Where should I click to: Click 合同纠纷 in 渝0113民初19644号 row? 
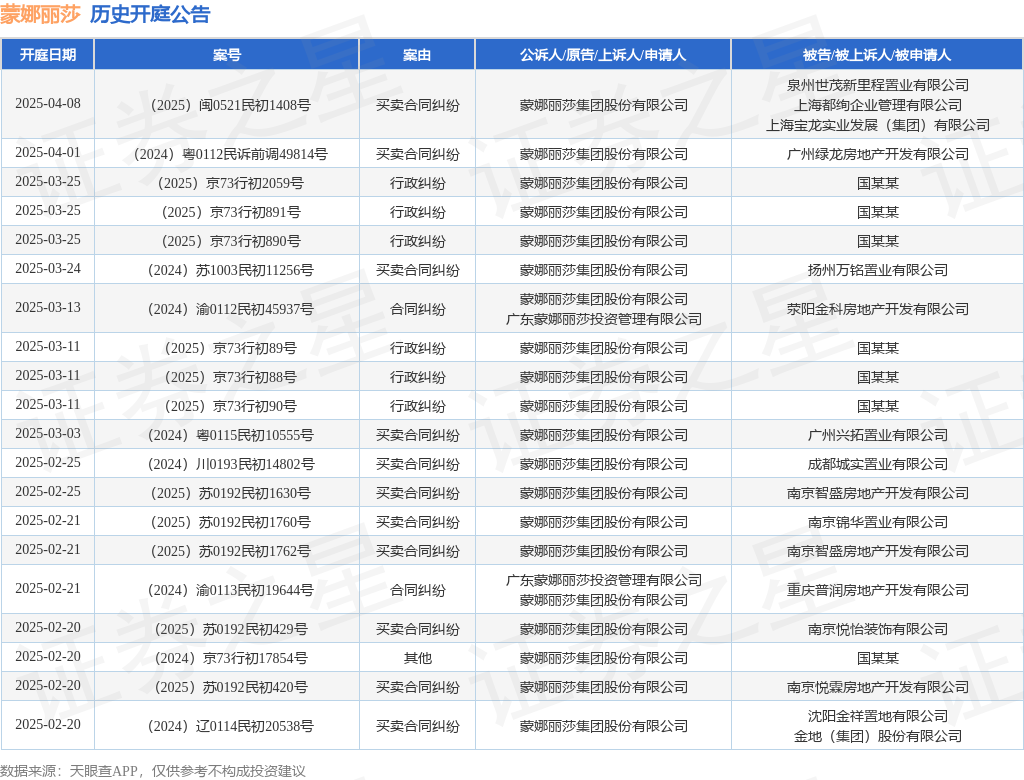tap(417, 590)
